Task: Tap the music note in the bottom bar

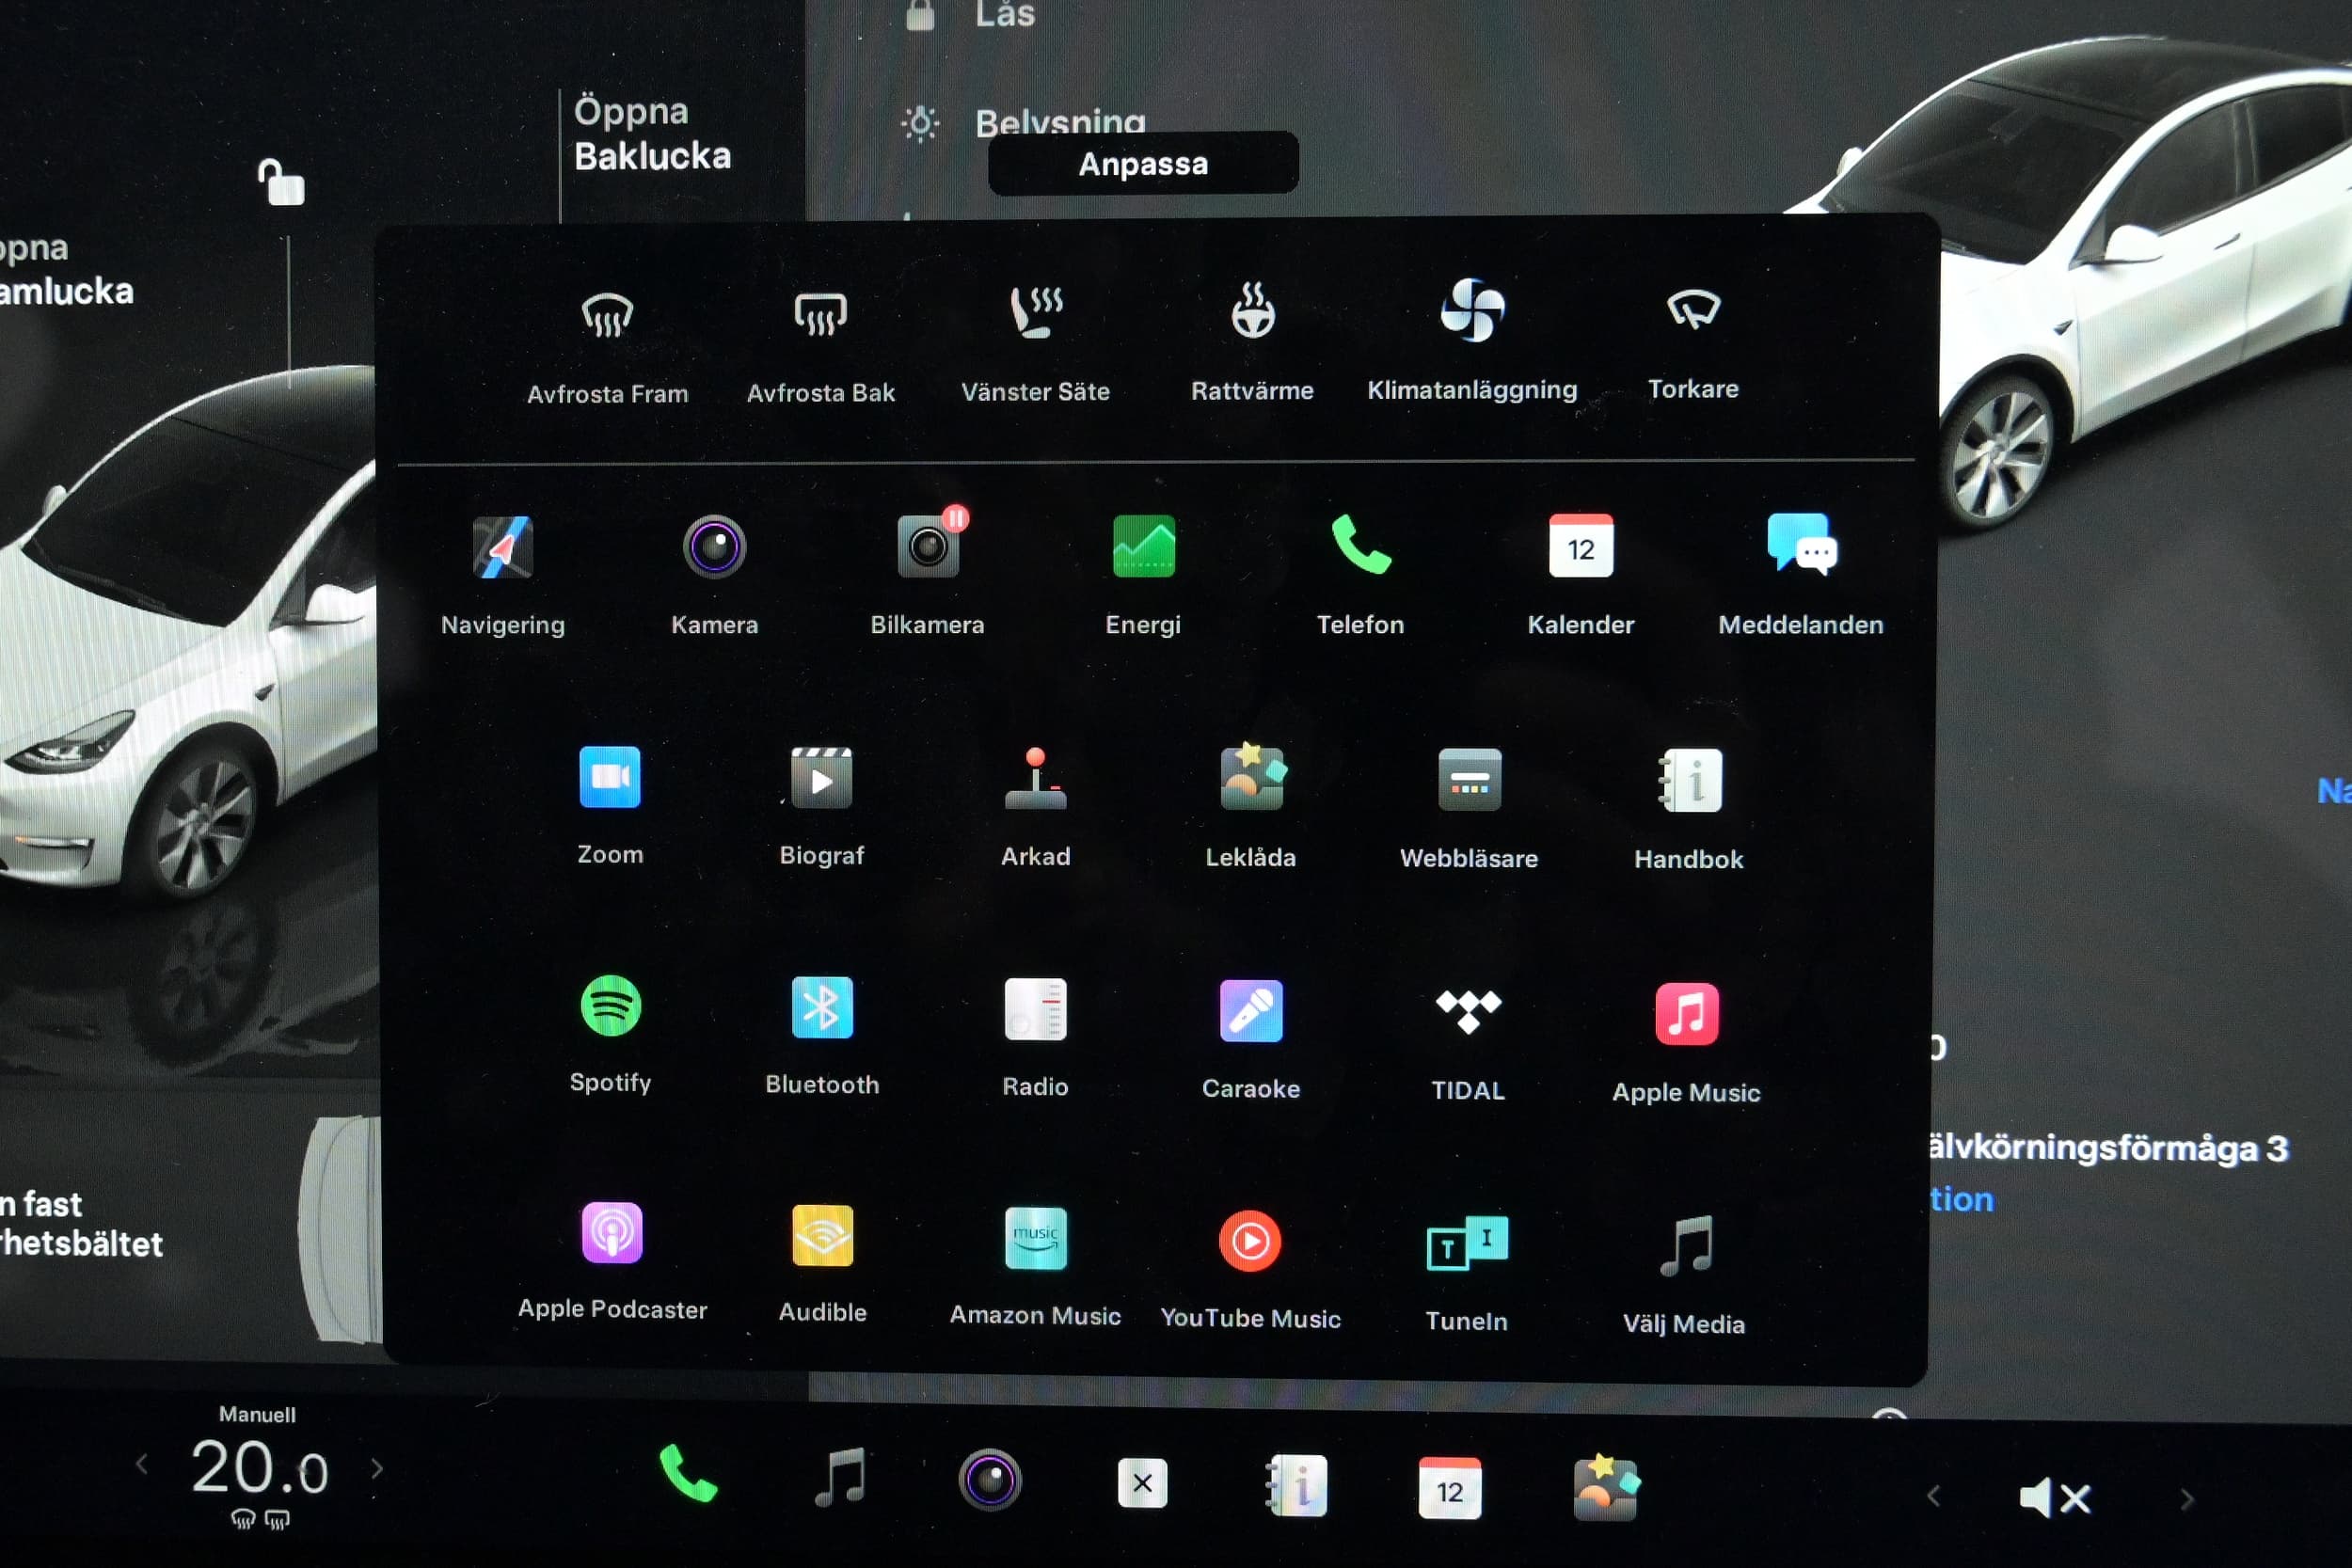Action: click(840, 1476)
